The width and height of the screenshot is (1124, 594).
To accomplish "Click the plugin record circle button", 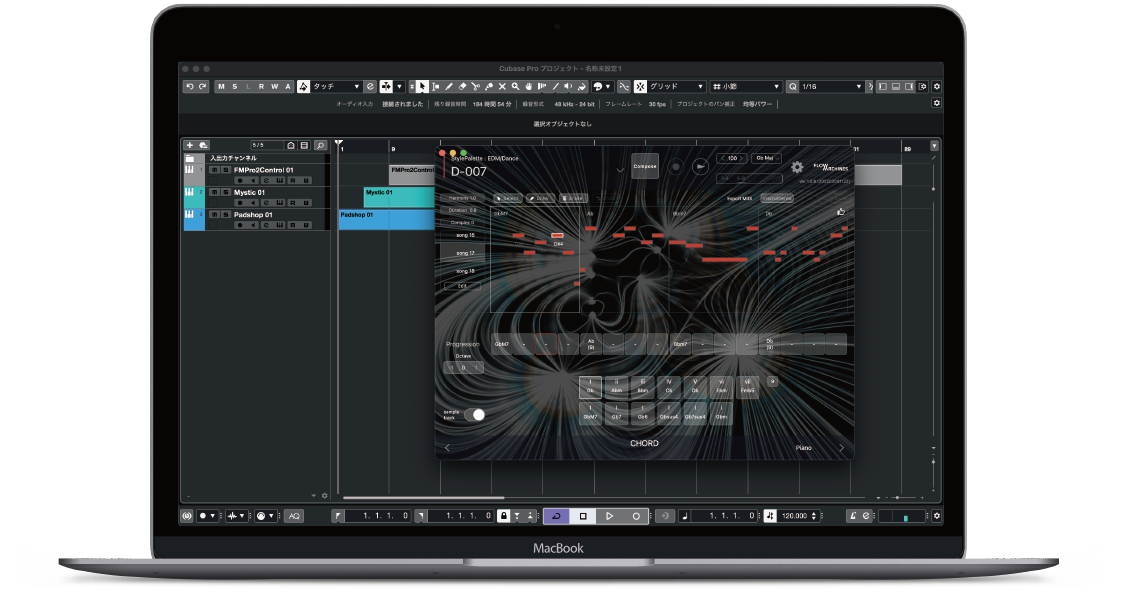I will (x=675, y=167).
